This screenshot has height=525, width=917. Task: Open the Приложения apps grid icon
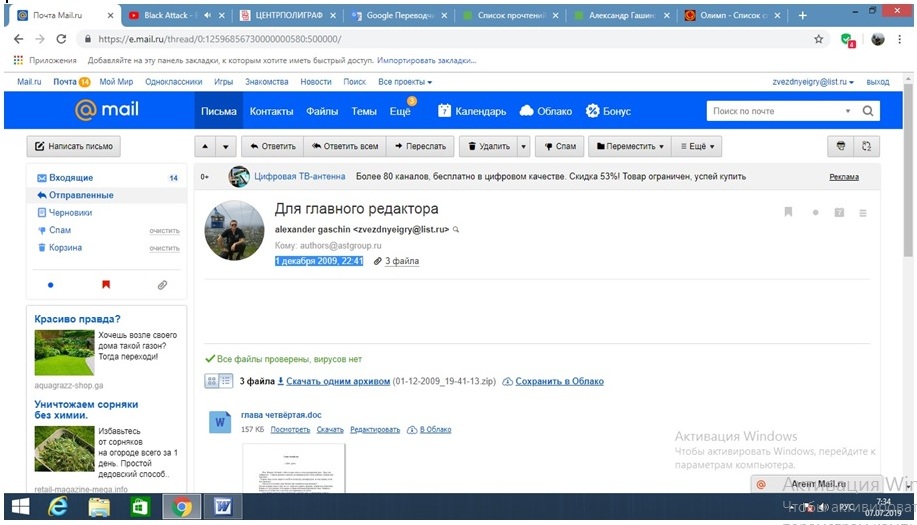click(18, 60)
